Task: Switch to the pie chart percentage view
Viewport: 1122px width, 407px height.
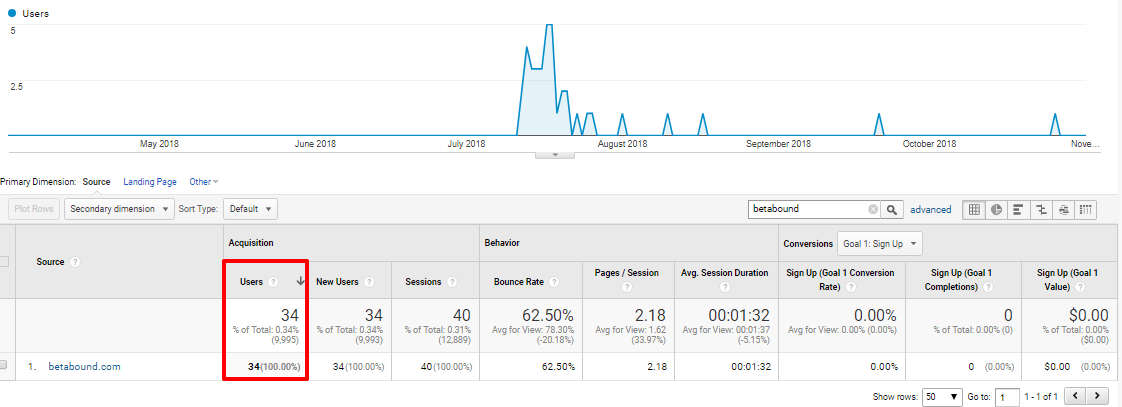Action: point(996,209)
